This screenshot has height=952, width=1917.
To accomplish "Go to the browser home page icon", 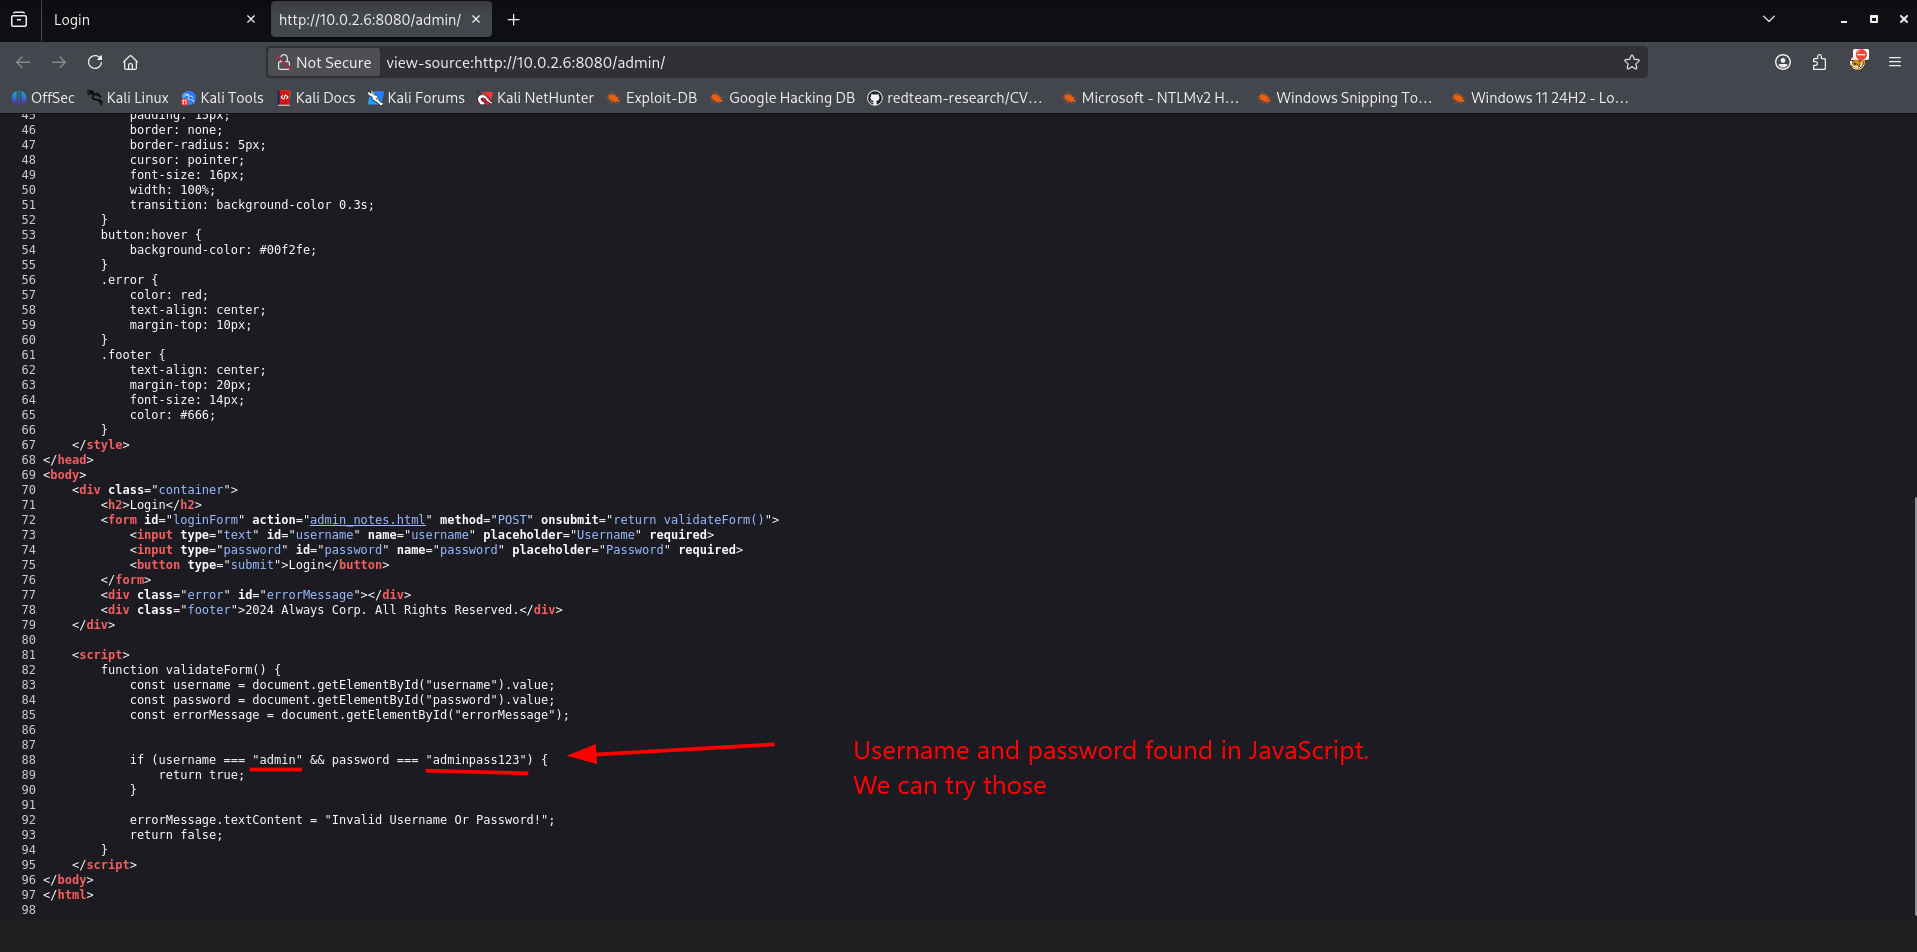I will click(x=130, y=62).
